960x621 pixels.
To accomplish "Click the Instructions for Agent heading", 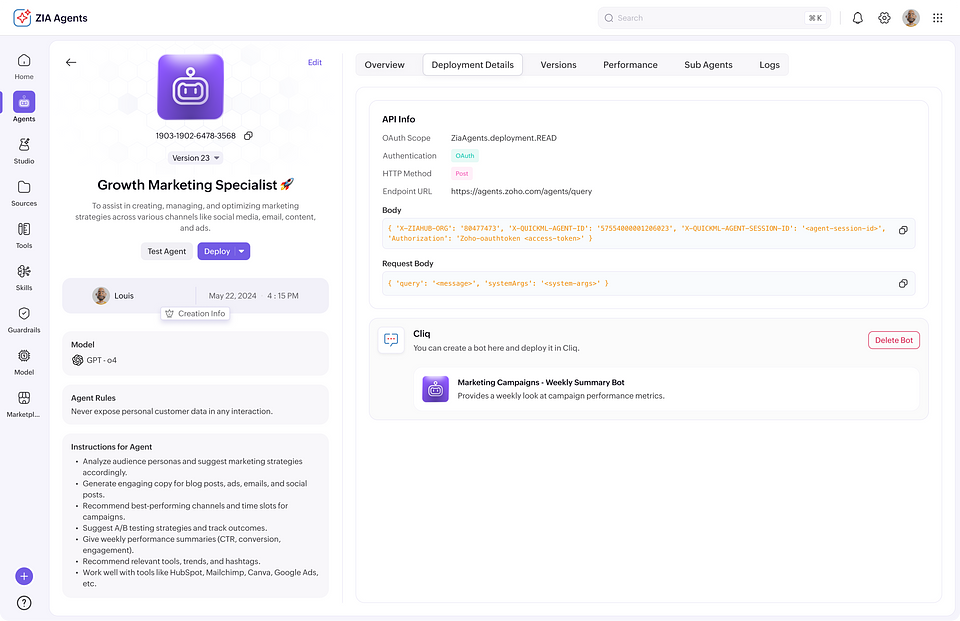I will tap(111, 447).
